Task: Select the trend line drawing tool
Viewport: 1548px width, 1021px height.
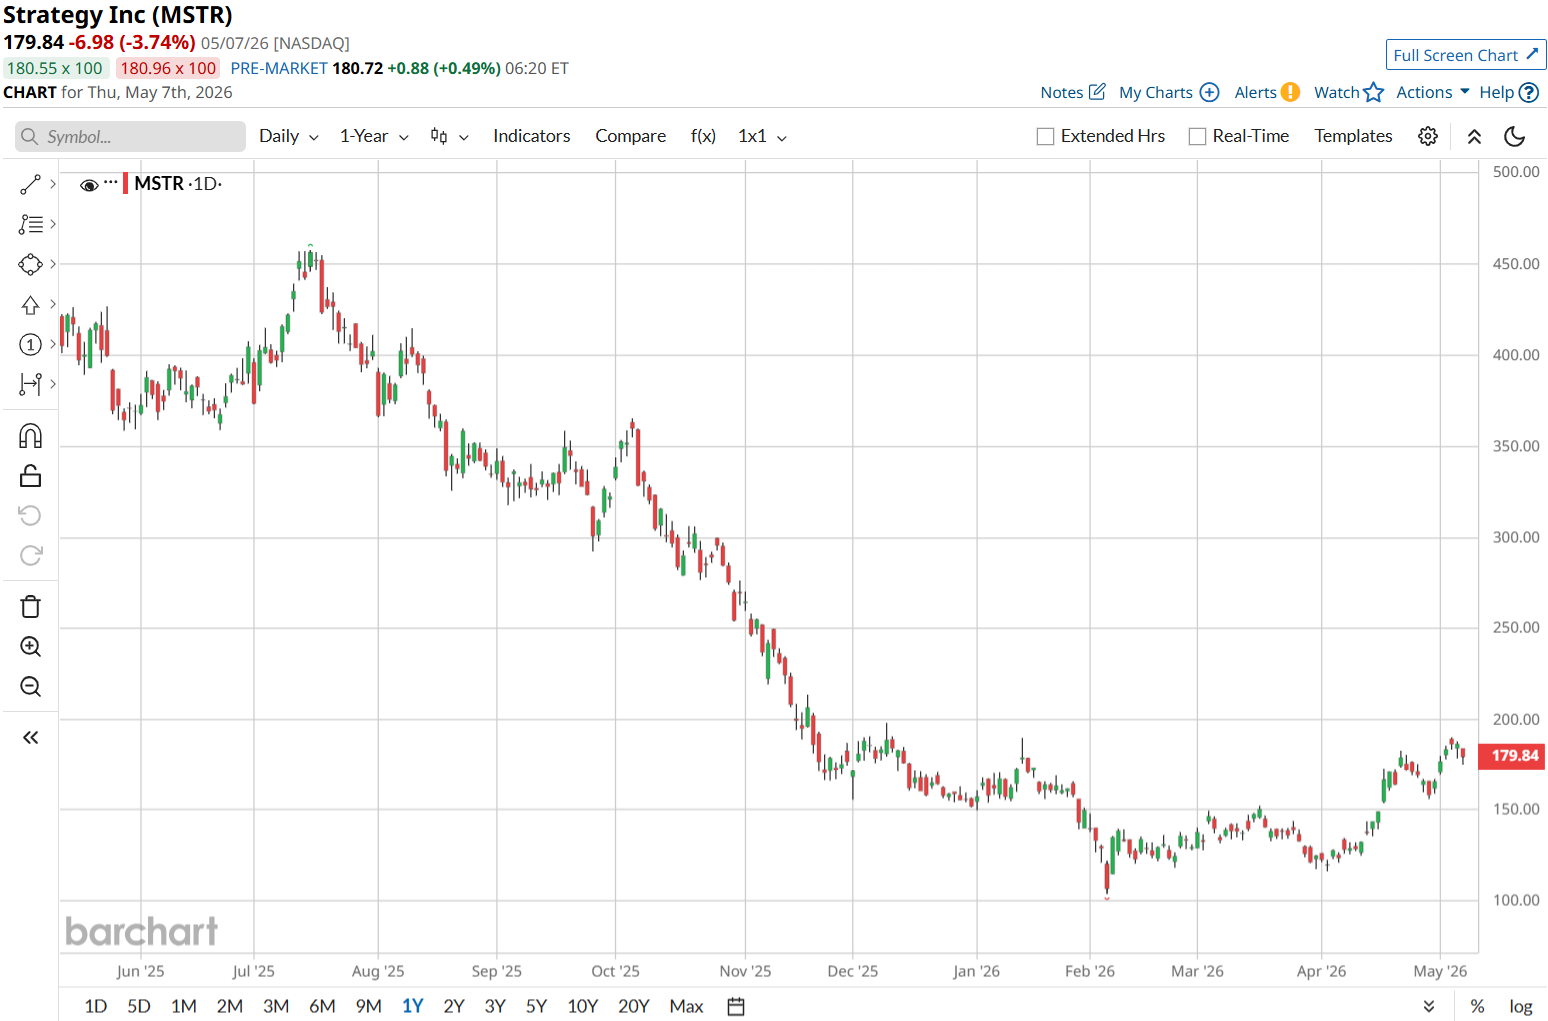Action: click(x=30, y=184)
